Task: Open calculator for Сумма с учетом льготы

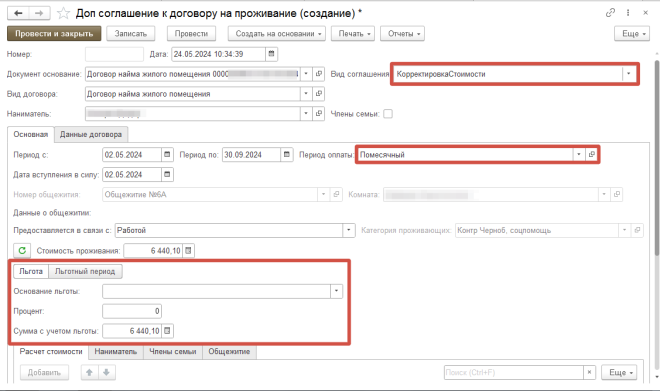Action: click(167, 331)
